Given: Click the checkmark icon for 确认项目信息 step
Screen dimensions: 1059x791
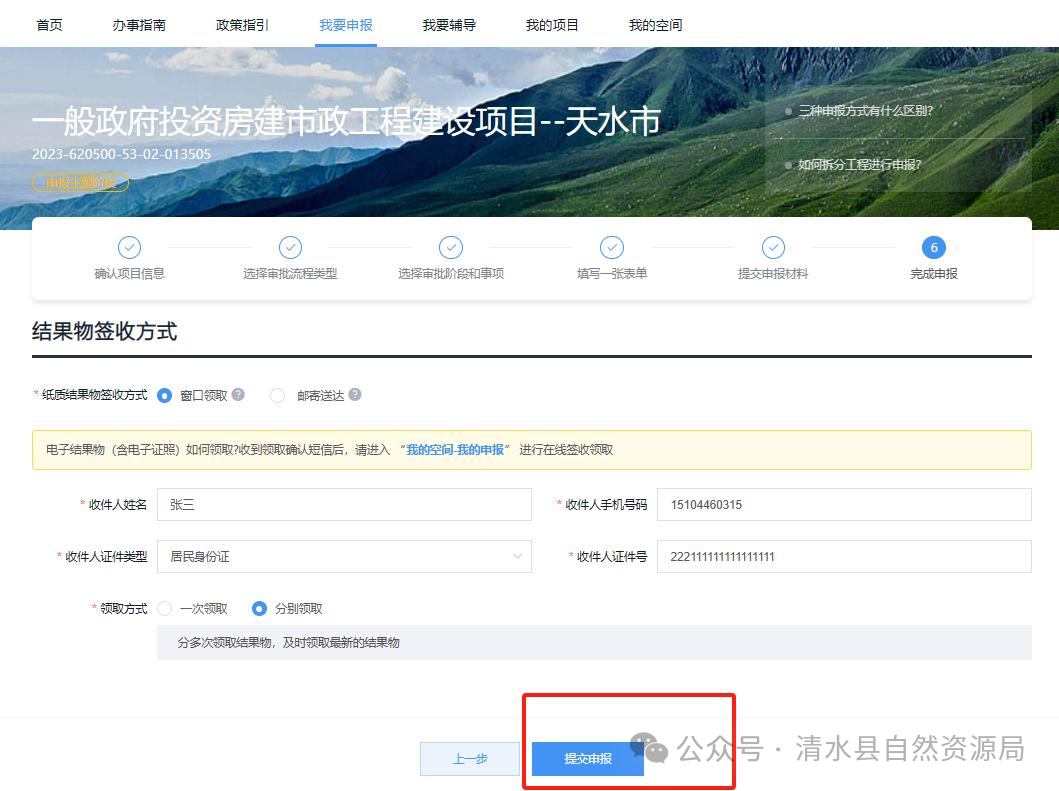Looking at the screenshot, I should [129, 247].
